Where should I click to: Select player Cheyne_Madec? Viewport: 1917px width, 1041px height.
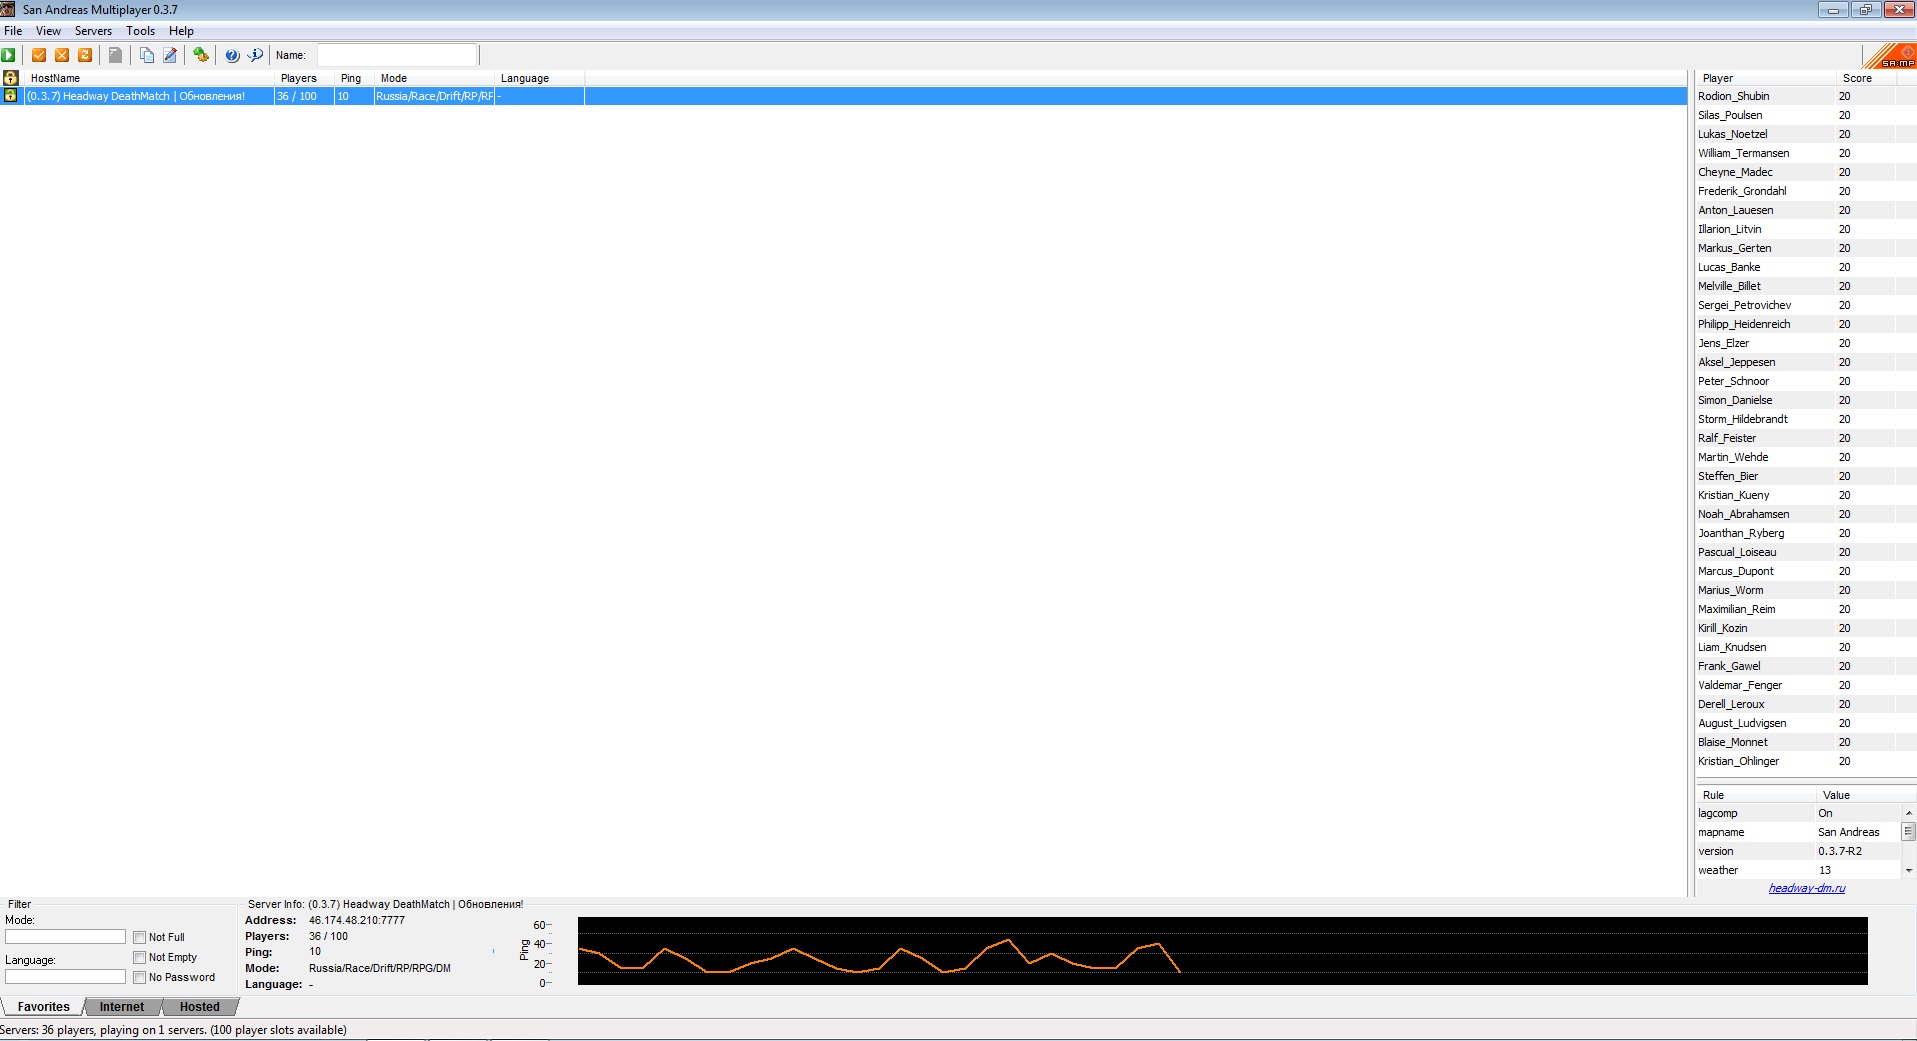(x=1735, y=172)
